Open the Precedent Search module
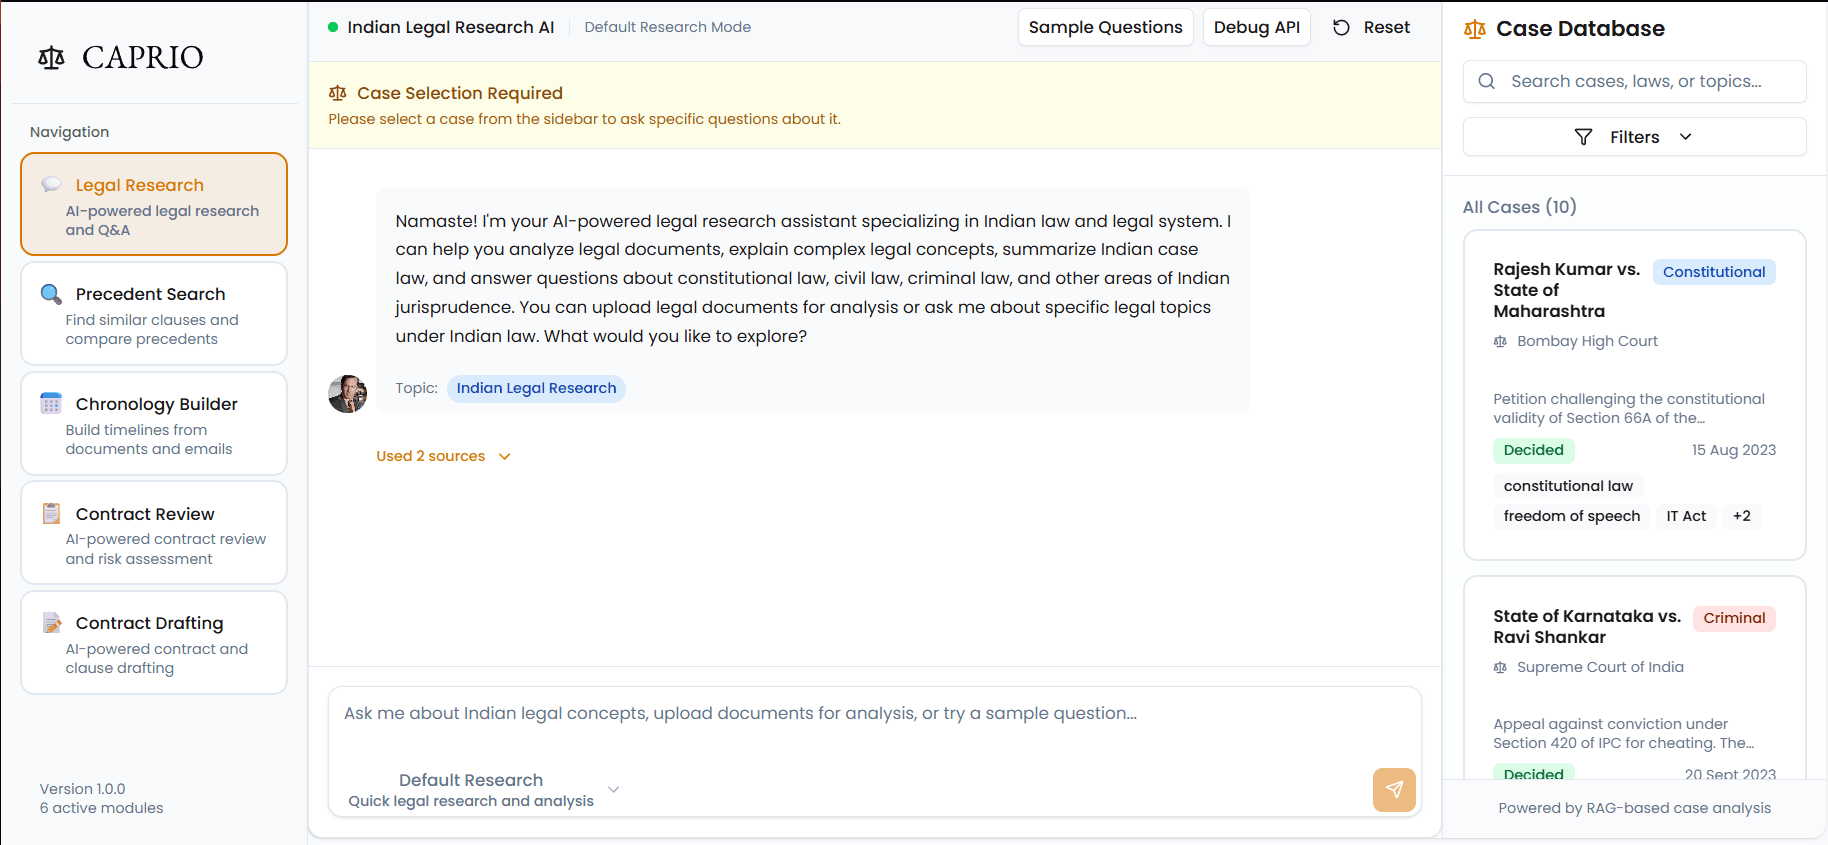 tap(154, 314)
